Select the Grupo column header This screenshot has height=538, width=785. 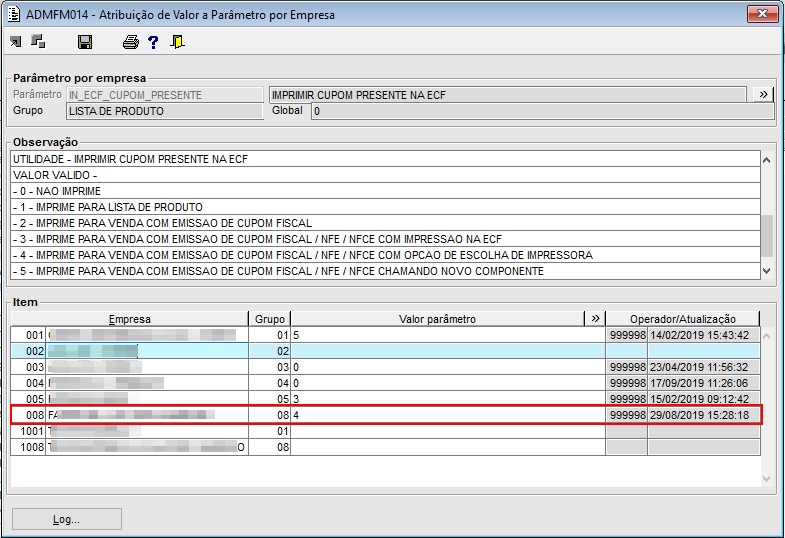269,319
